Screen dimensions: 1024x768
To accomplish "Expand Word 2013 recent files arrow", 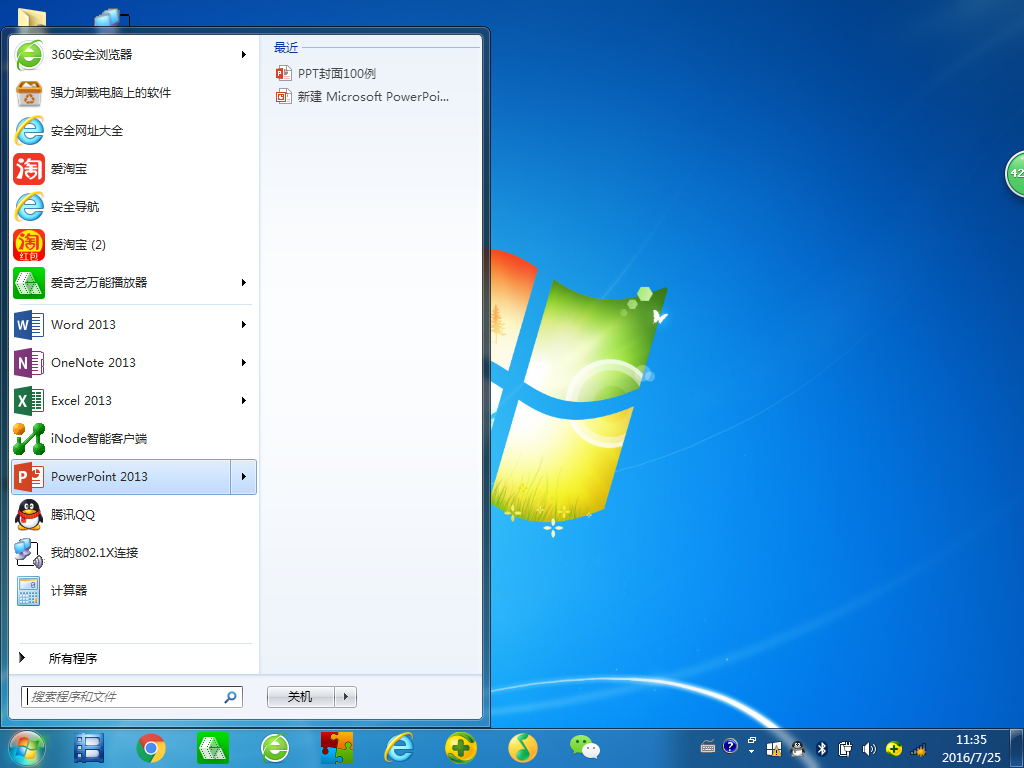I will tap(244, 325).
